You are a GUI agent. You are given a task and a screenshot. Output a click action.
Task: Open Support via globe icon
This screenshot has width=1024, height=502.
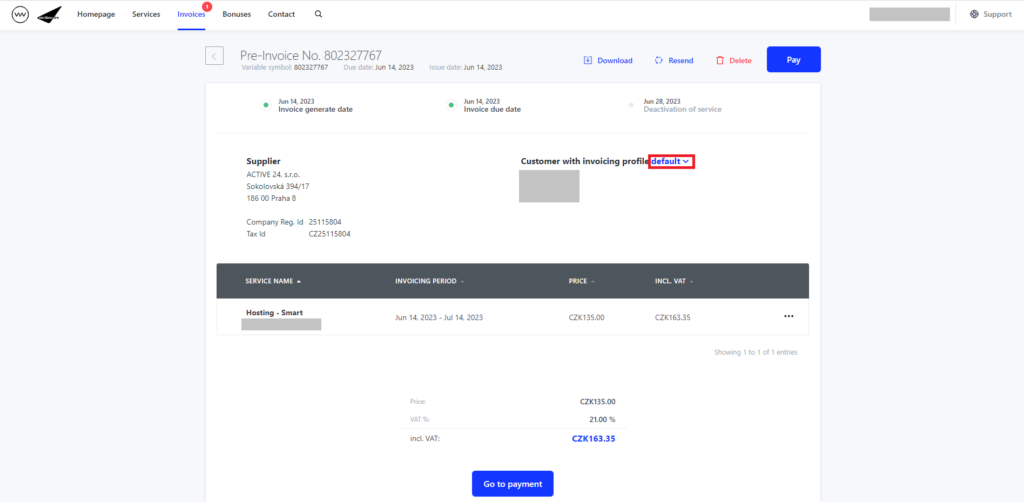coord(974,15)
